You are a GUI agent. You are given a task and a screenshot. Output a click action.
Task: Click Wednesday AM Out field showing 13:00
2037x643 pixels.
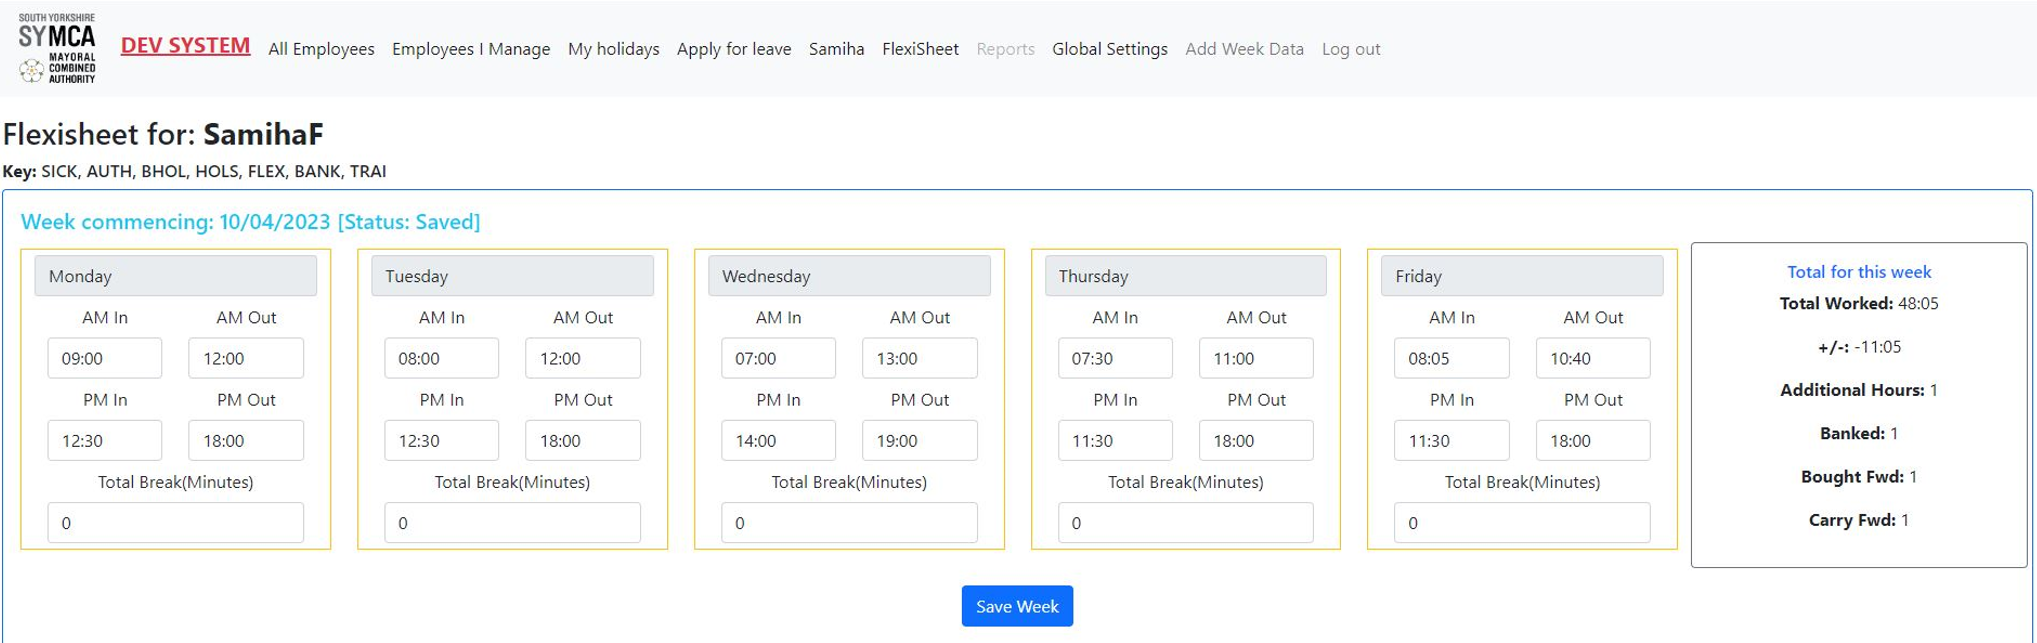pyautogui.click(x=920, y=358)
